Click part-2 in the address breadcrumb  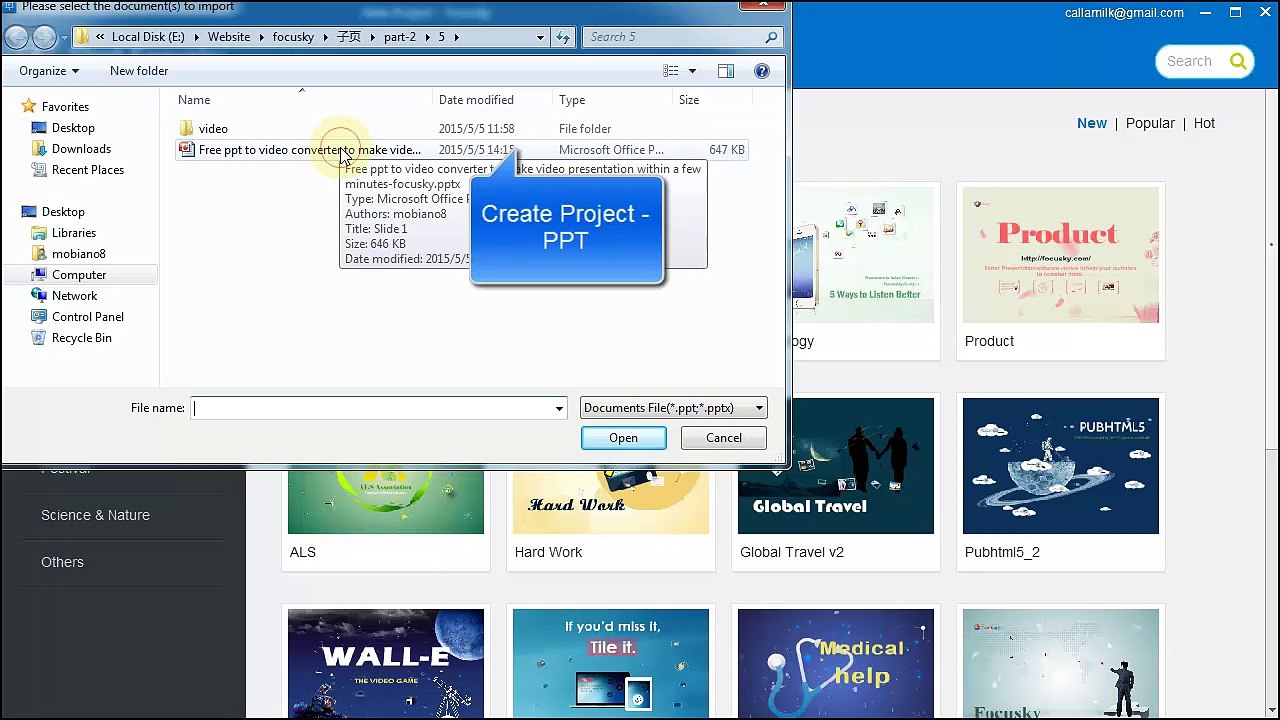coord(400,37)
